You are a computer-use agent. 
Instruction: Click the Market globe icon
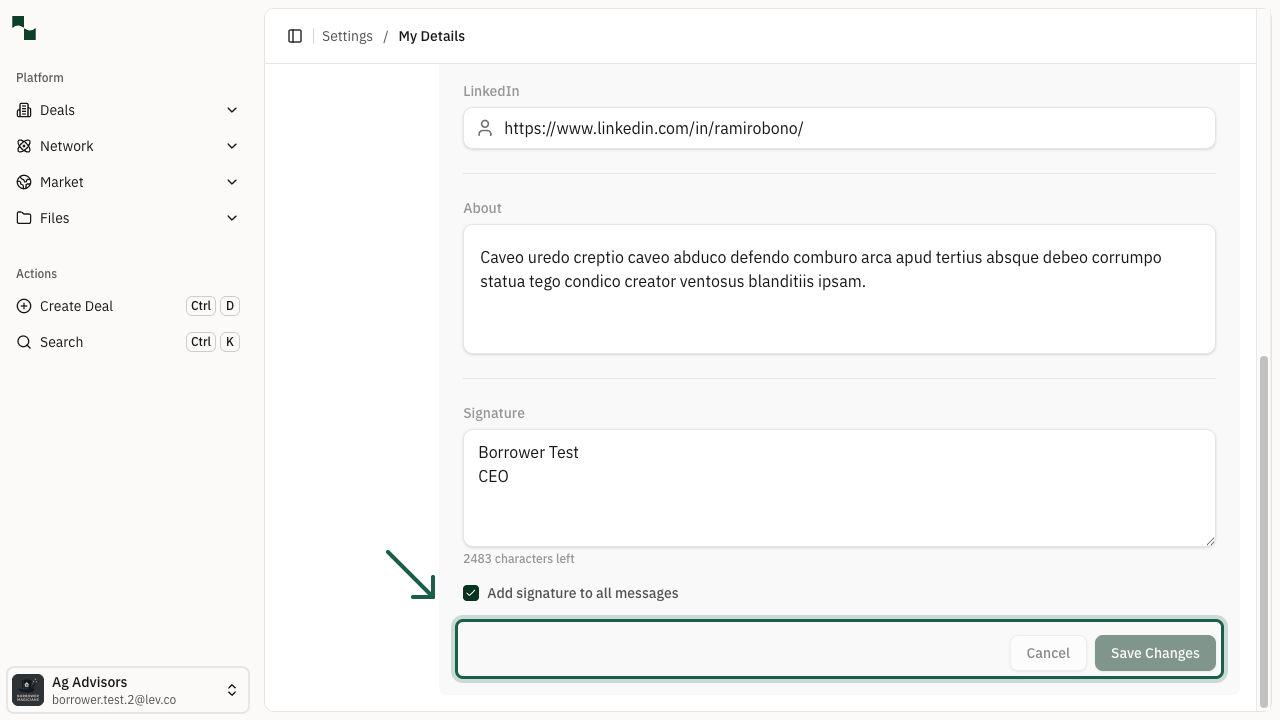tap(24, 182)
